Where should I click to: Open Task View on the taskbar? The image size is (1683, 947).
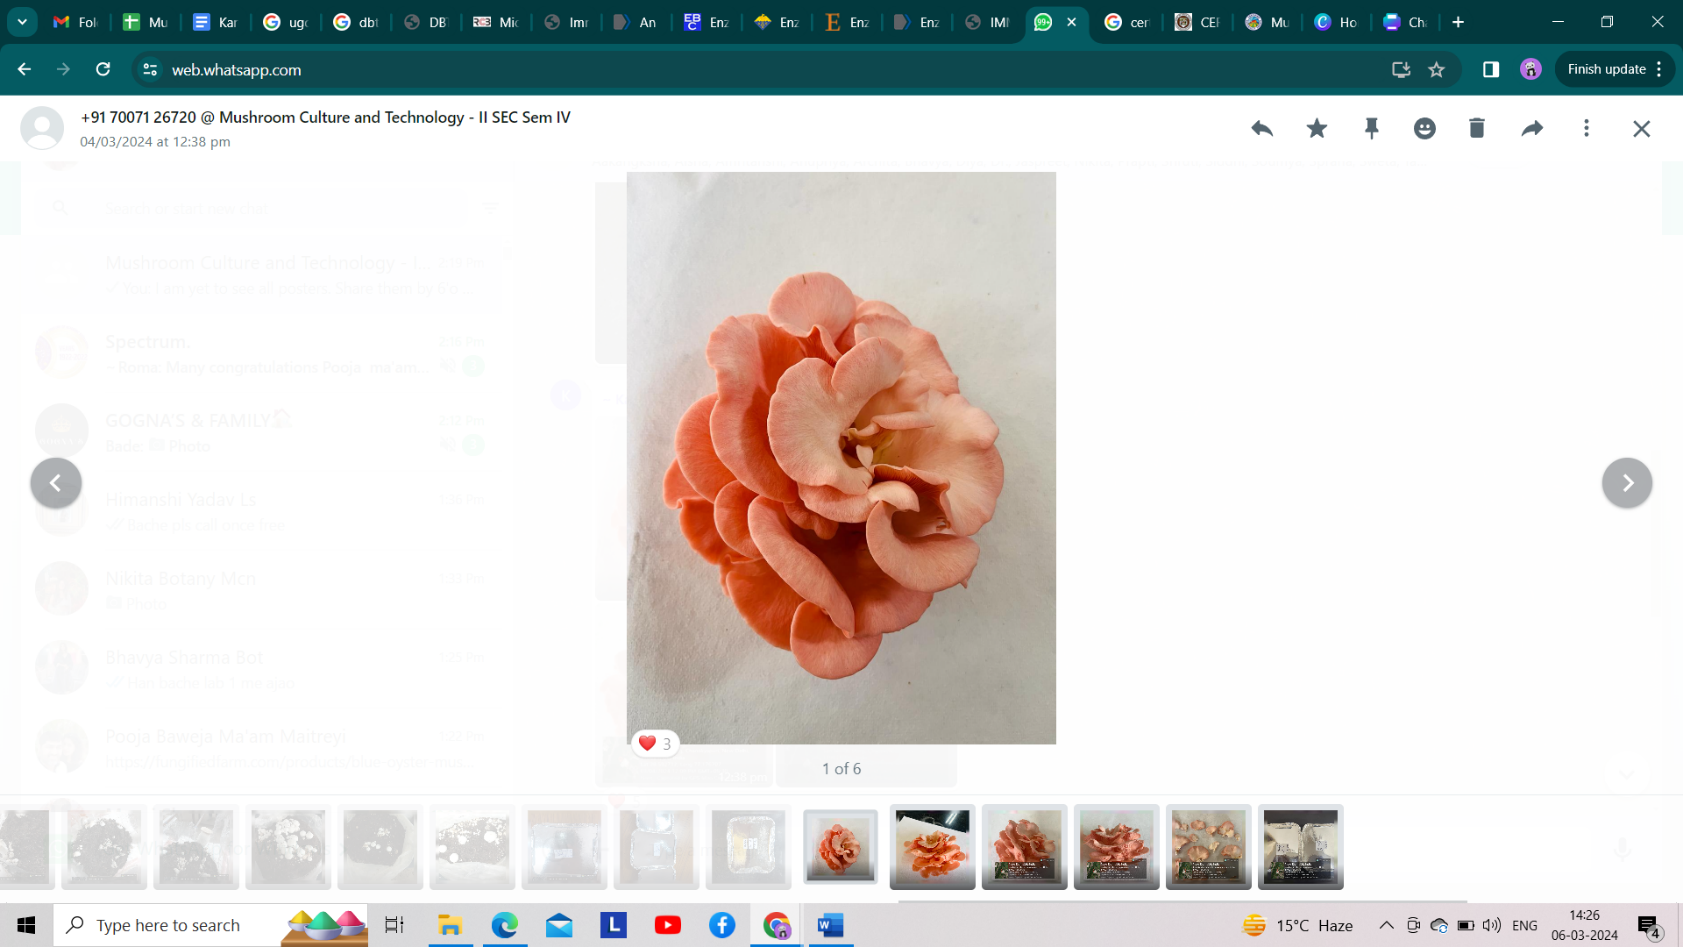(395, 925)
